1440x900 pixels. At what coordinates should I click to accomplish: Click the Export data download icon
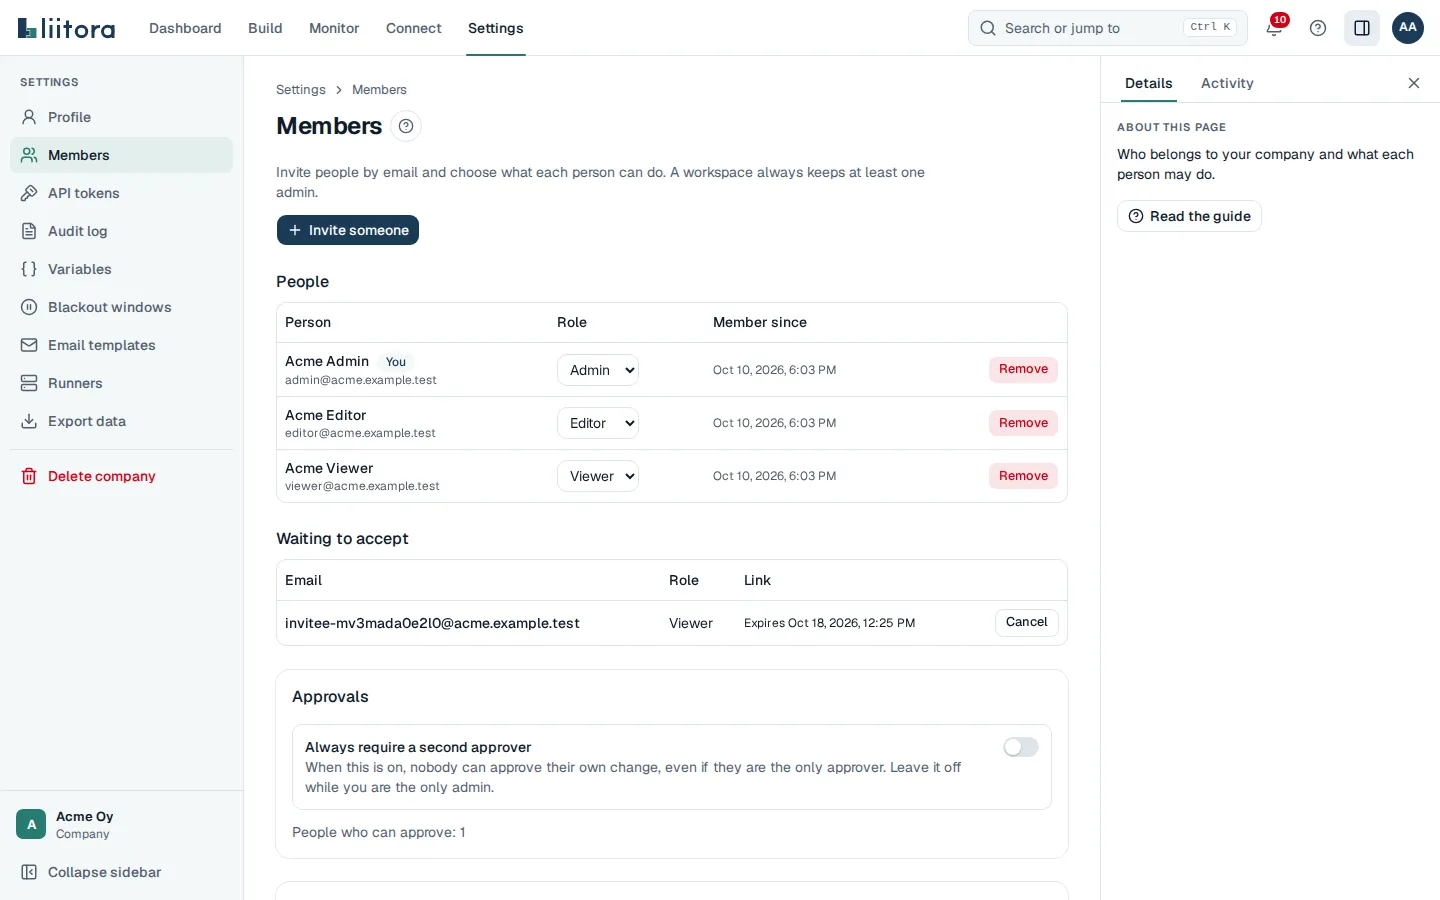29,421
